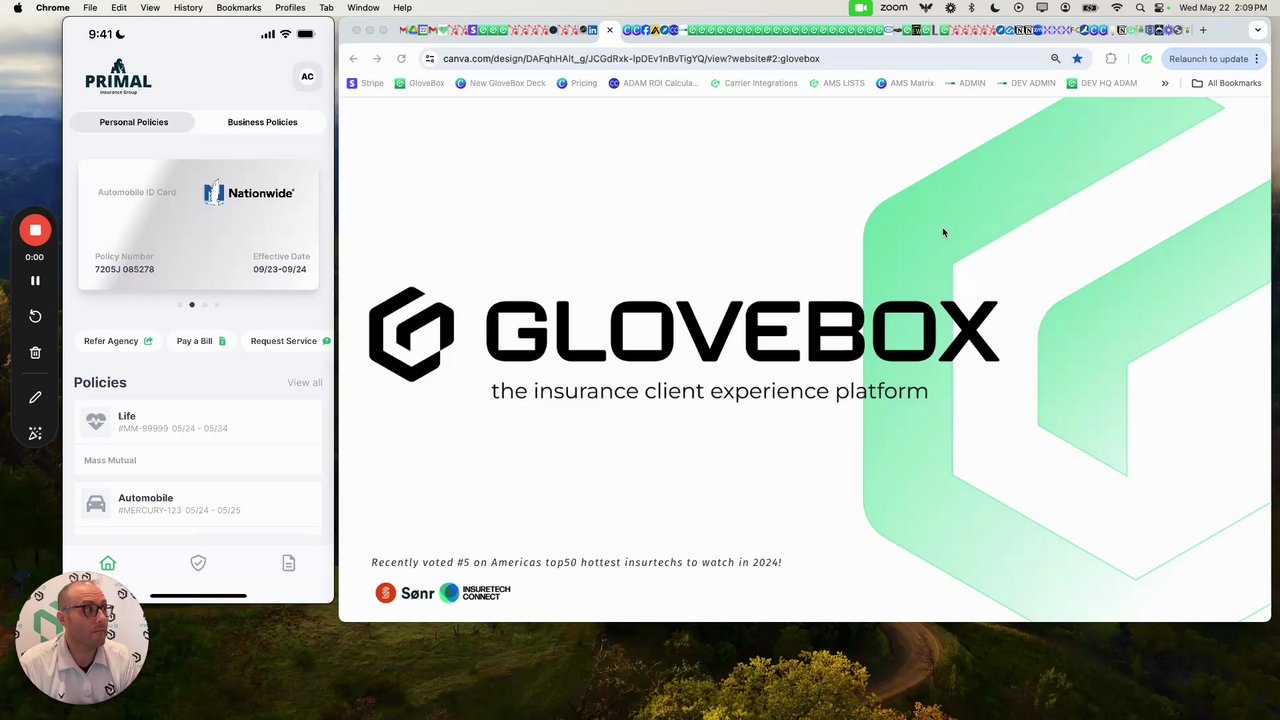This screenshot has height=720, width=1280.
Task: Open the Pricing bookmark
Action: 577,83
